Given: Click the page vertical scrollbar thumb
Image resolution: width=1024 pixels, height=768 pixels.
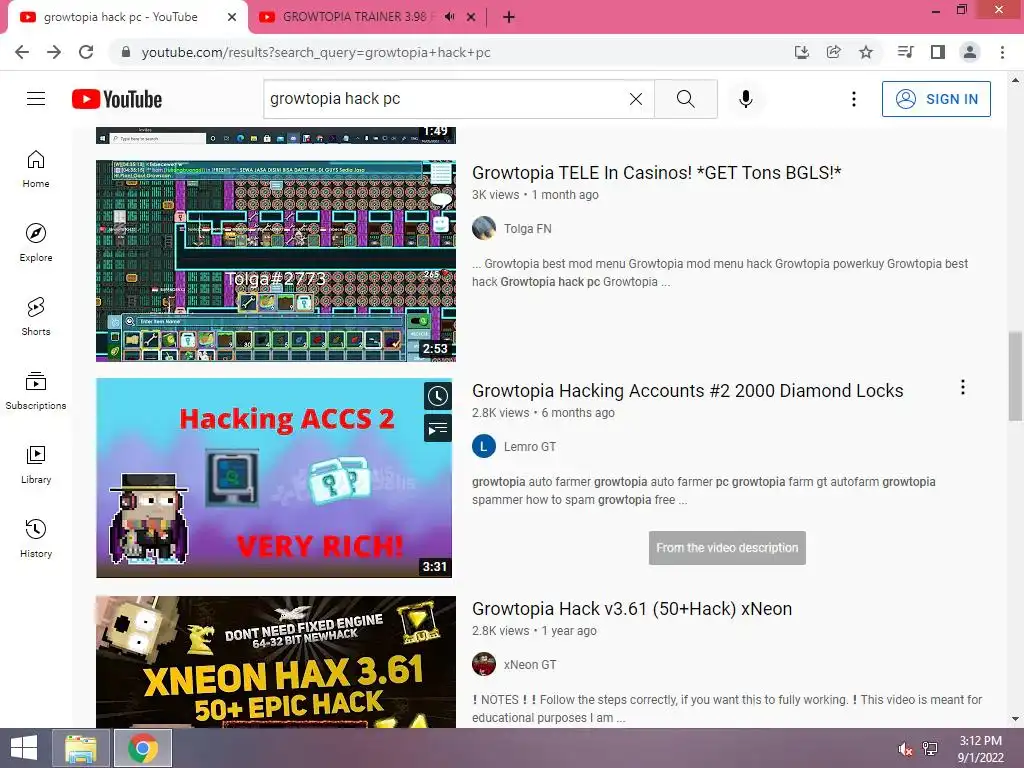Looking at the screenshot, I should tap(1015, 376).
